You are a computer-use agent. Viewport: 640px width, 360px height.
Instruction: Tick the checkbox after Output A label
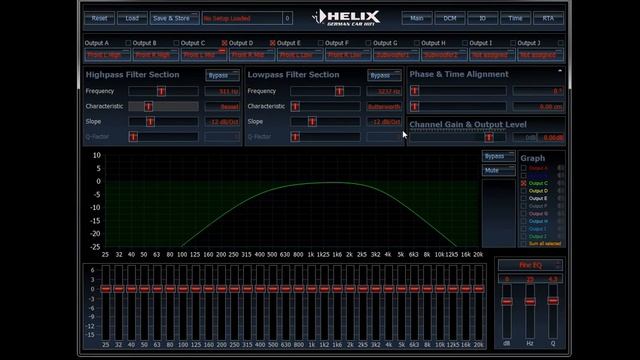click(x=128, y=43)
